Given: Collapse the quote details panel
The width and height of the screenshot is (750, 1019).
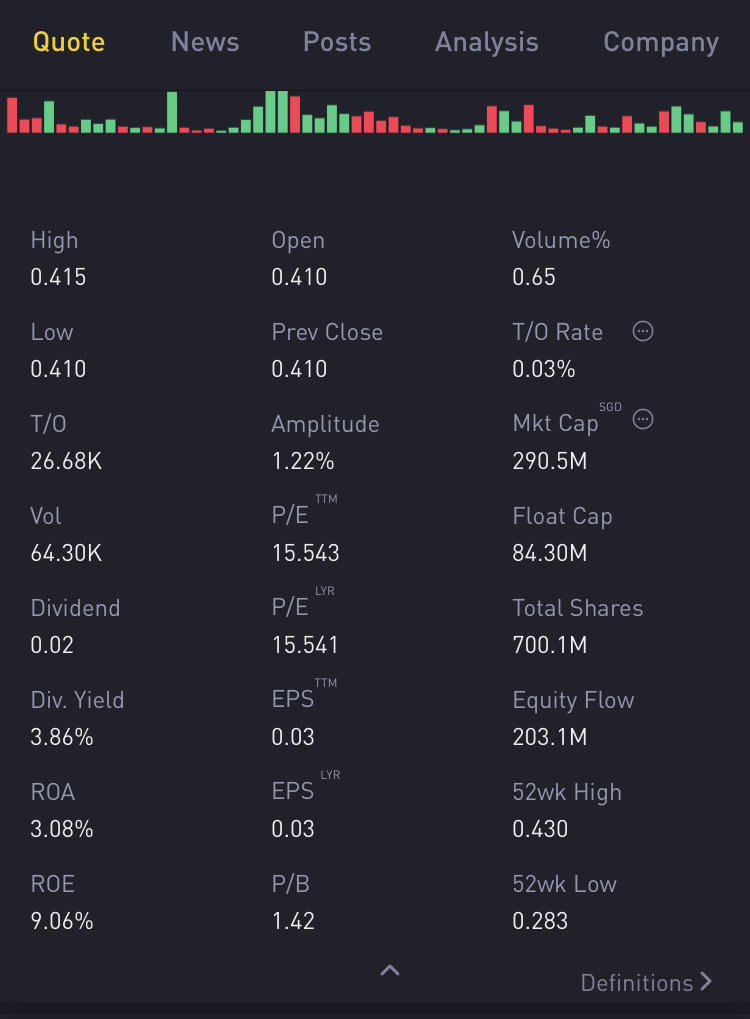Looking at the screenshot, I should point(390,970).
